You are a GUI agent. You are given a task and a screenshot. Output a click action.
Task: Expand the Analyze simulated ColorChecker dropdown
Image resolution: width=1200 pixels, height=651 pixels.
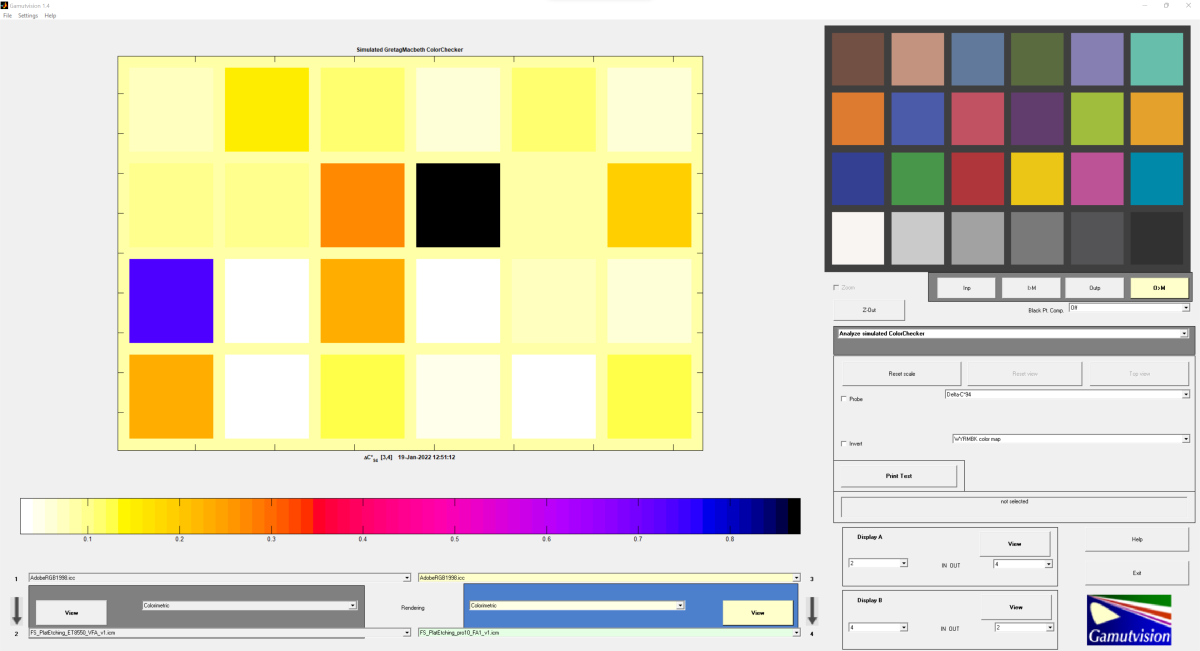pos(1184,333)
